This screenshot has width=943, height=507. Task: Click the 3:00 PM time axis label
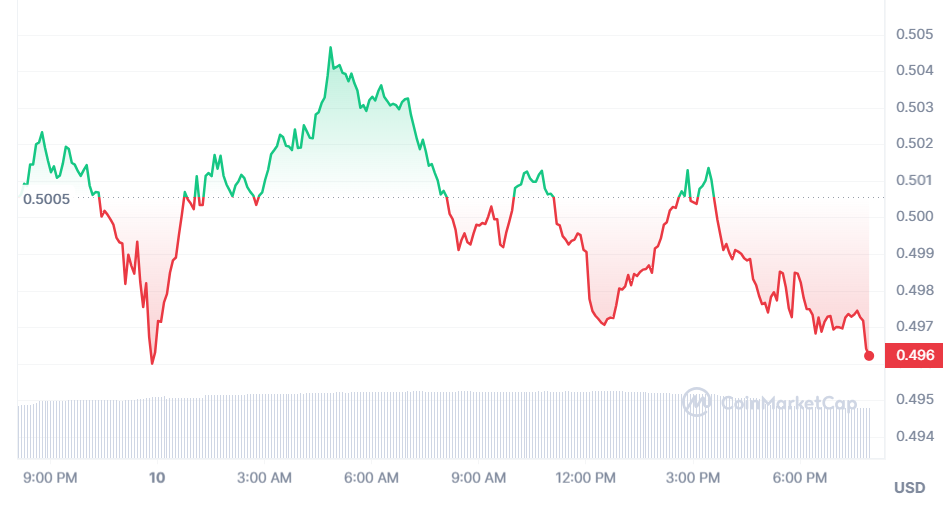coord(693,478)
